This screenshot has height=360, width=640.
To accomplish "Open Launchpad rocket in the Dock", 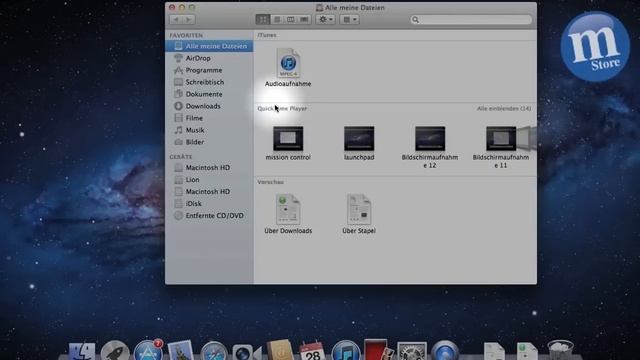I will point(115,351).
